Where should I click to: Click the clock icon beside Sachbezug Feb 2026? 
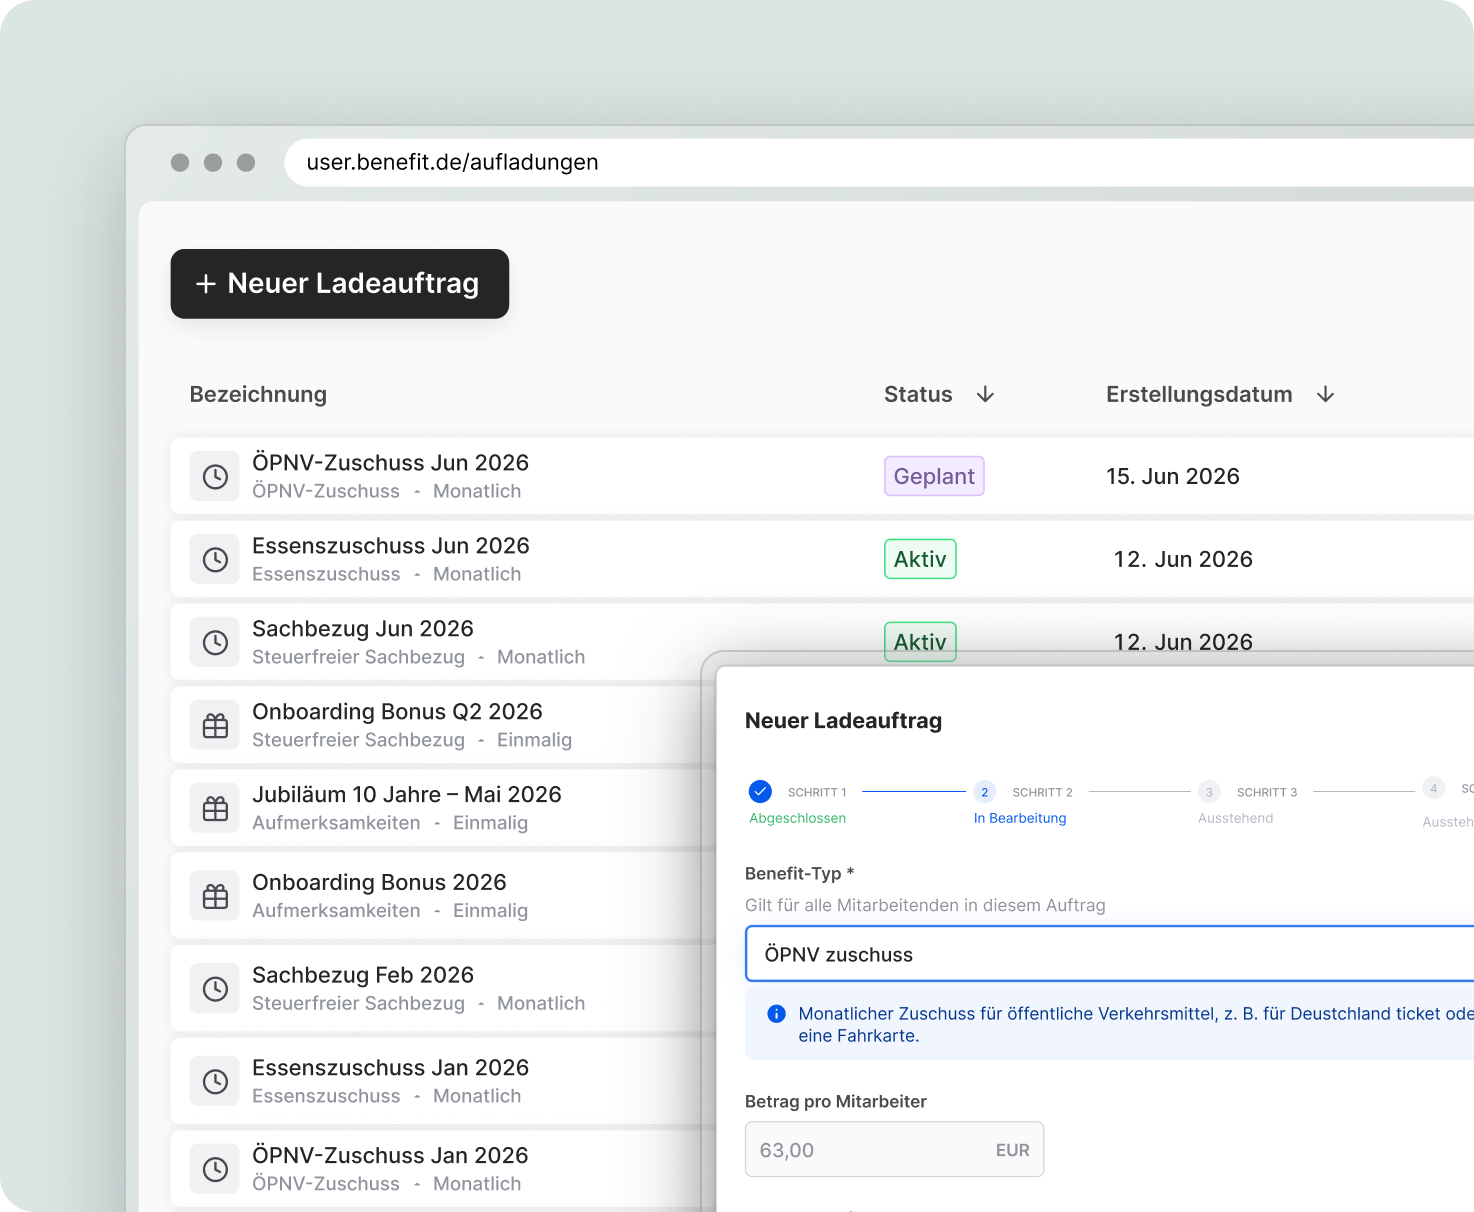pyautogui.click(x=215, y=989)
